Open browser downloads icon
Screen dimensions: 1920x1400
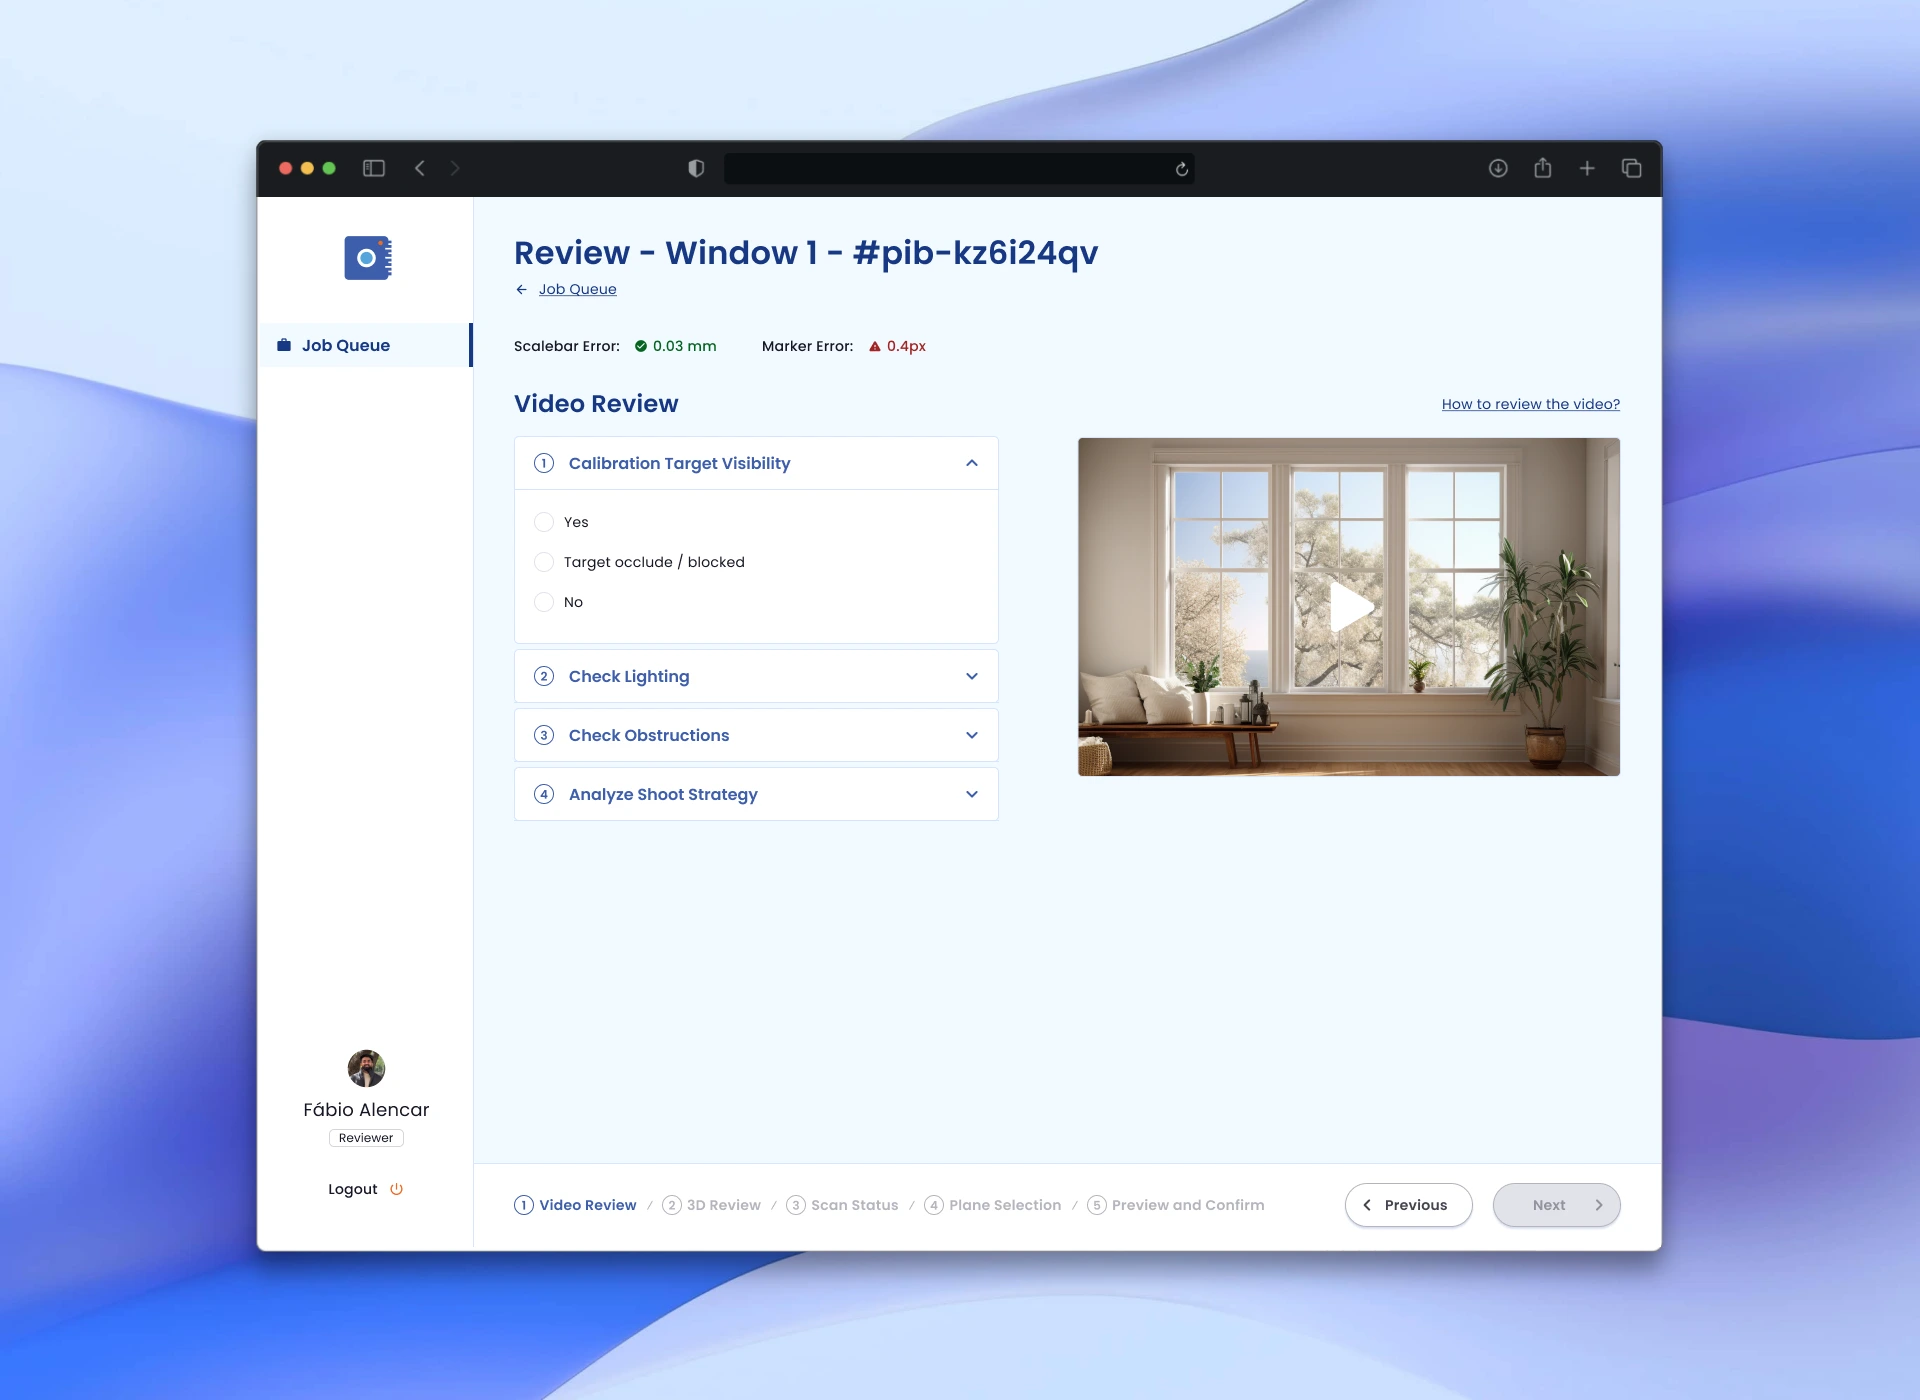point(1498,168)
